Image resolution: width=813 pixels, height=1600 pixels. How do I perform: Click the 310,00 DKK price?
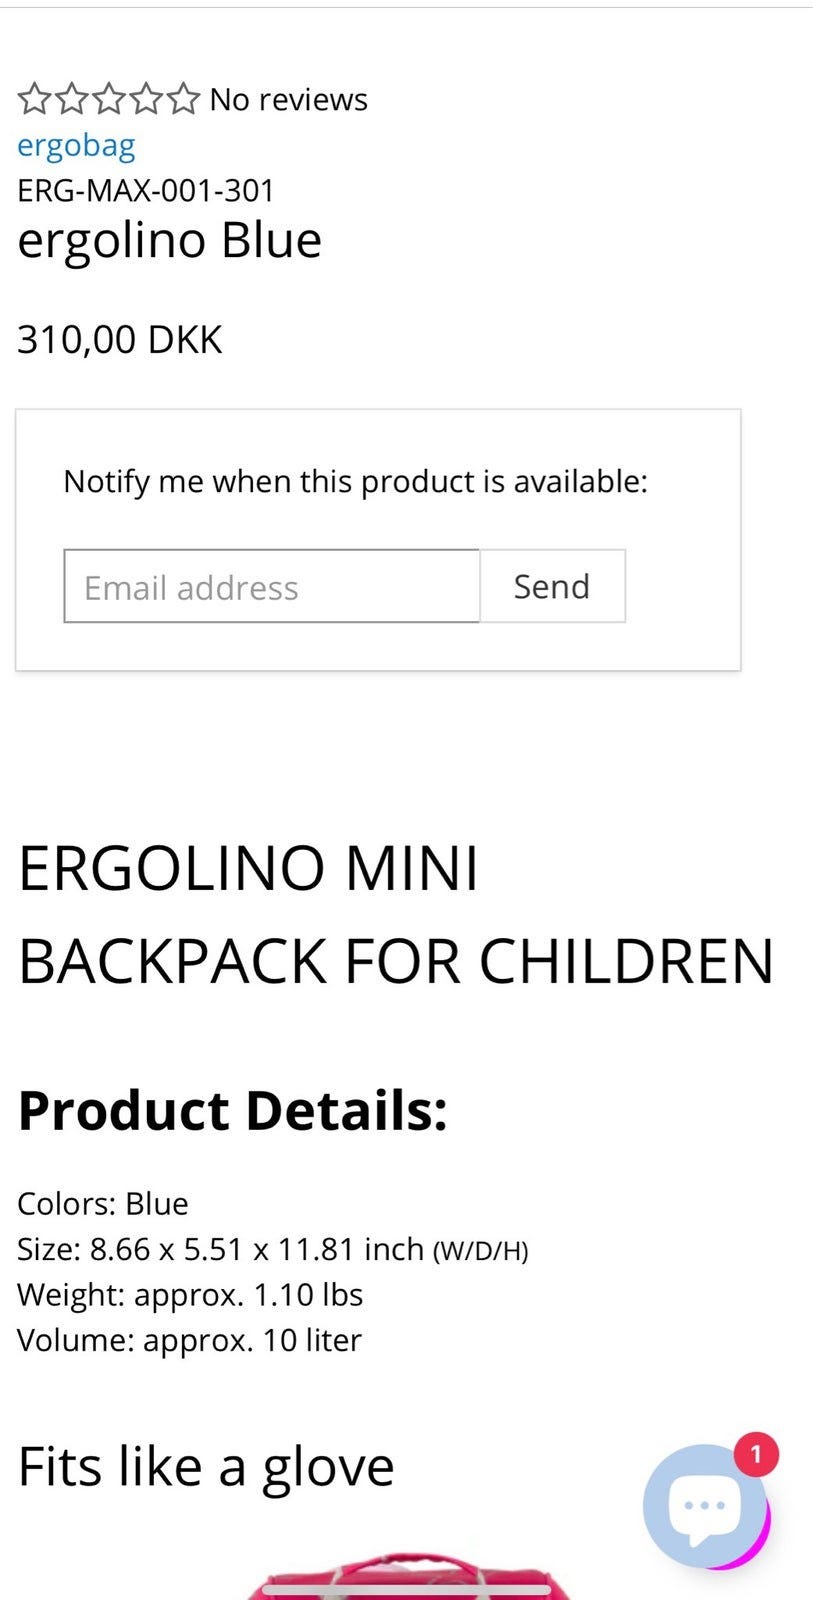pos(120,340)
